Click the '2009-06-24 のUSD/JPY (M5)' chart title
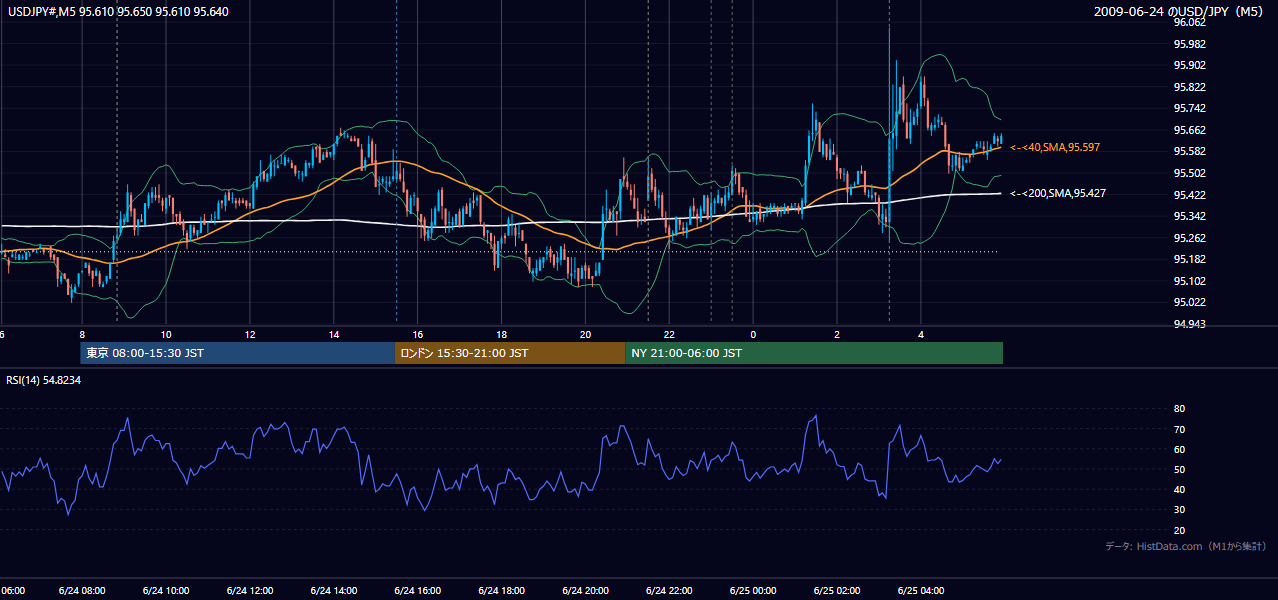The width and height of the screenshot is (1278, 600). pyautogui.click(x=1179, y=12)
